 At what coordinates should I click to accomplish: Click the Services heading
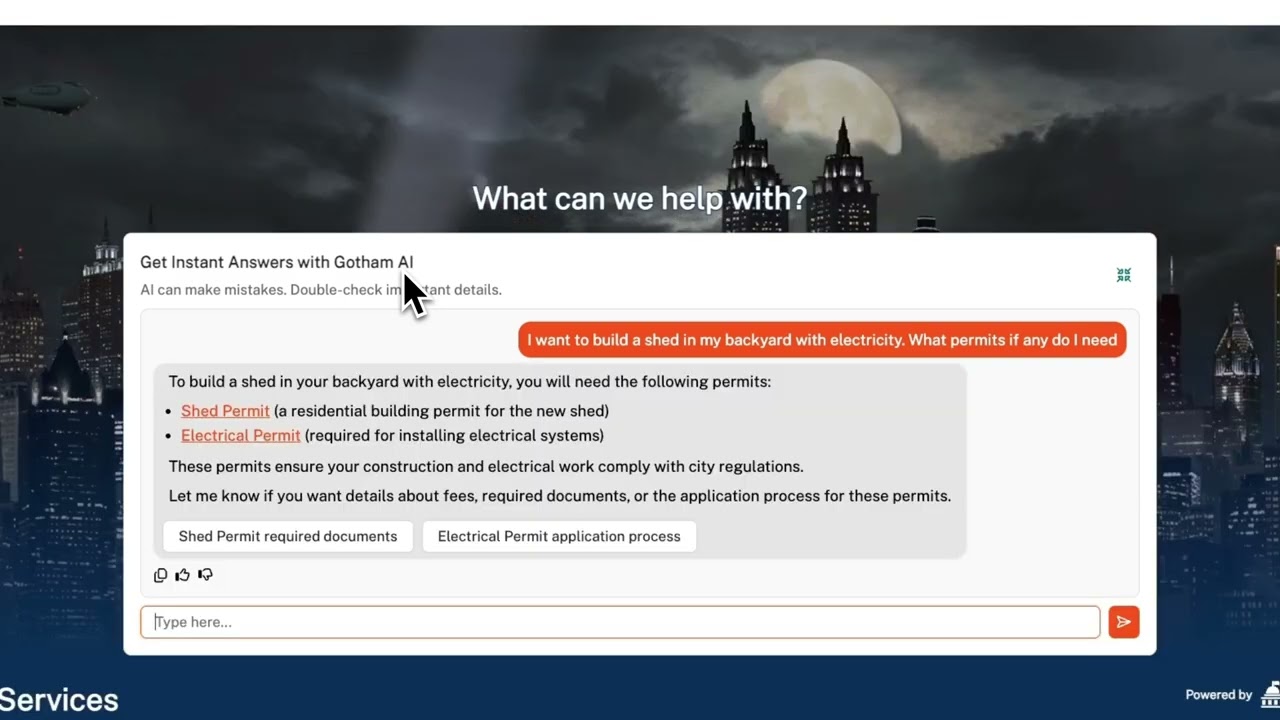point(59,700)
